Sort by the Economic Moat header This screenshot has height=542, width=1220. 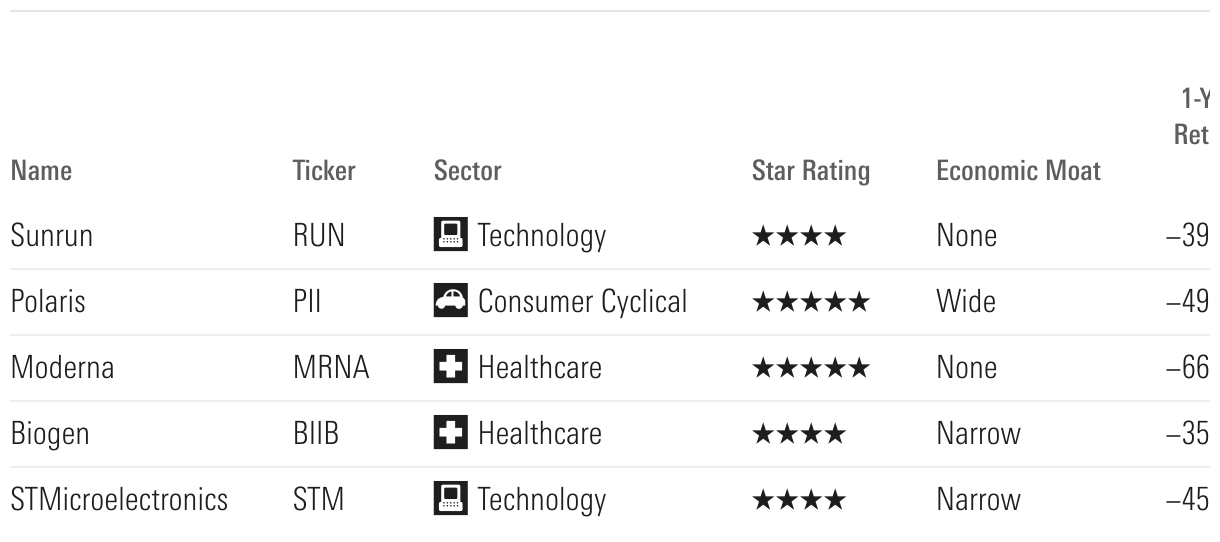click(x=1018, y=171)
